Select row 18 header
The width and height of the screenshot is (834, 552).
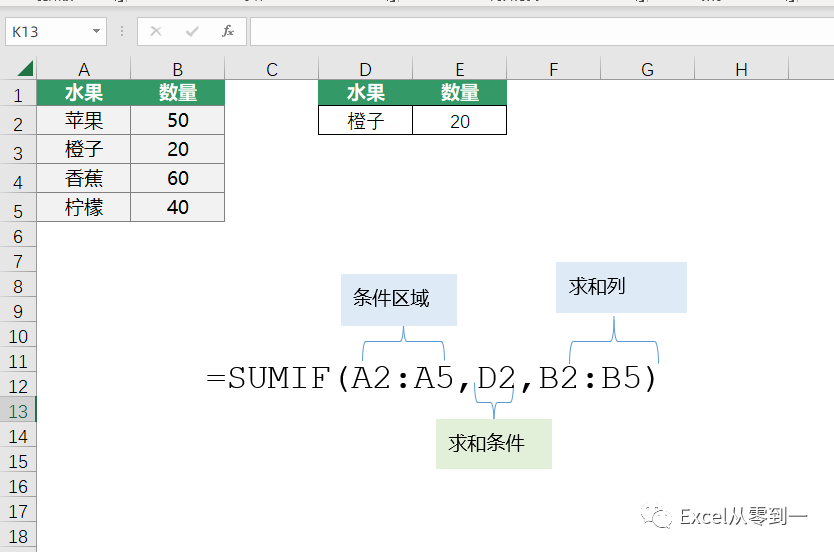(18, 536)
